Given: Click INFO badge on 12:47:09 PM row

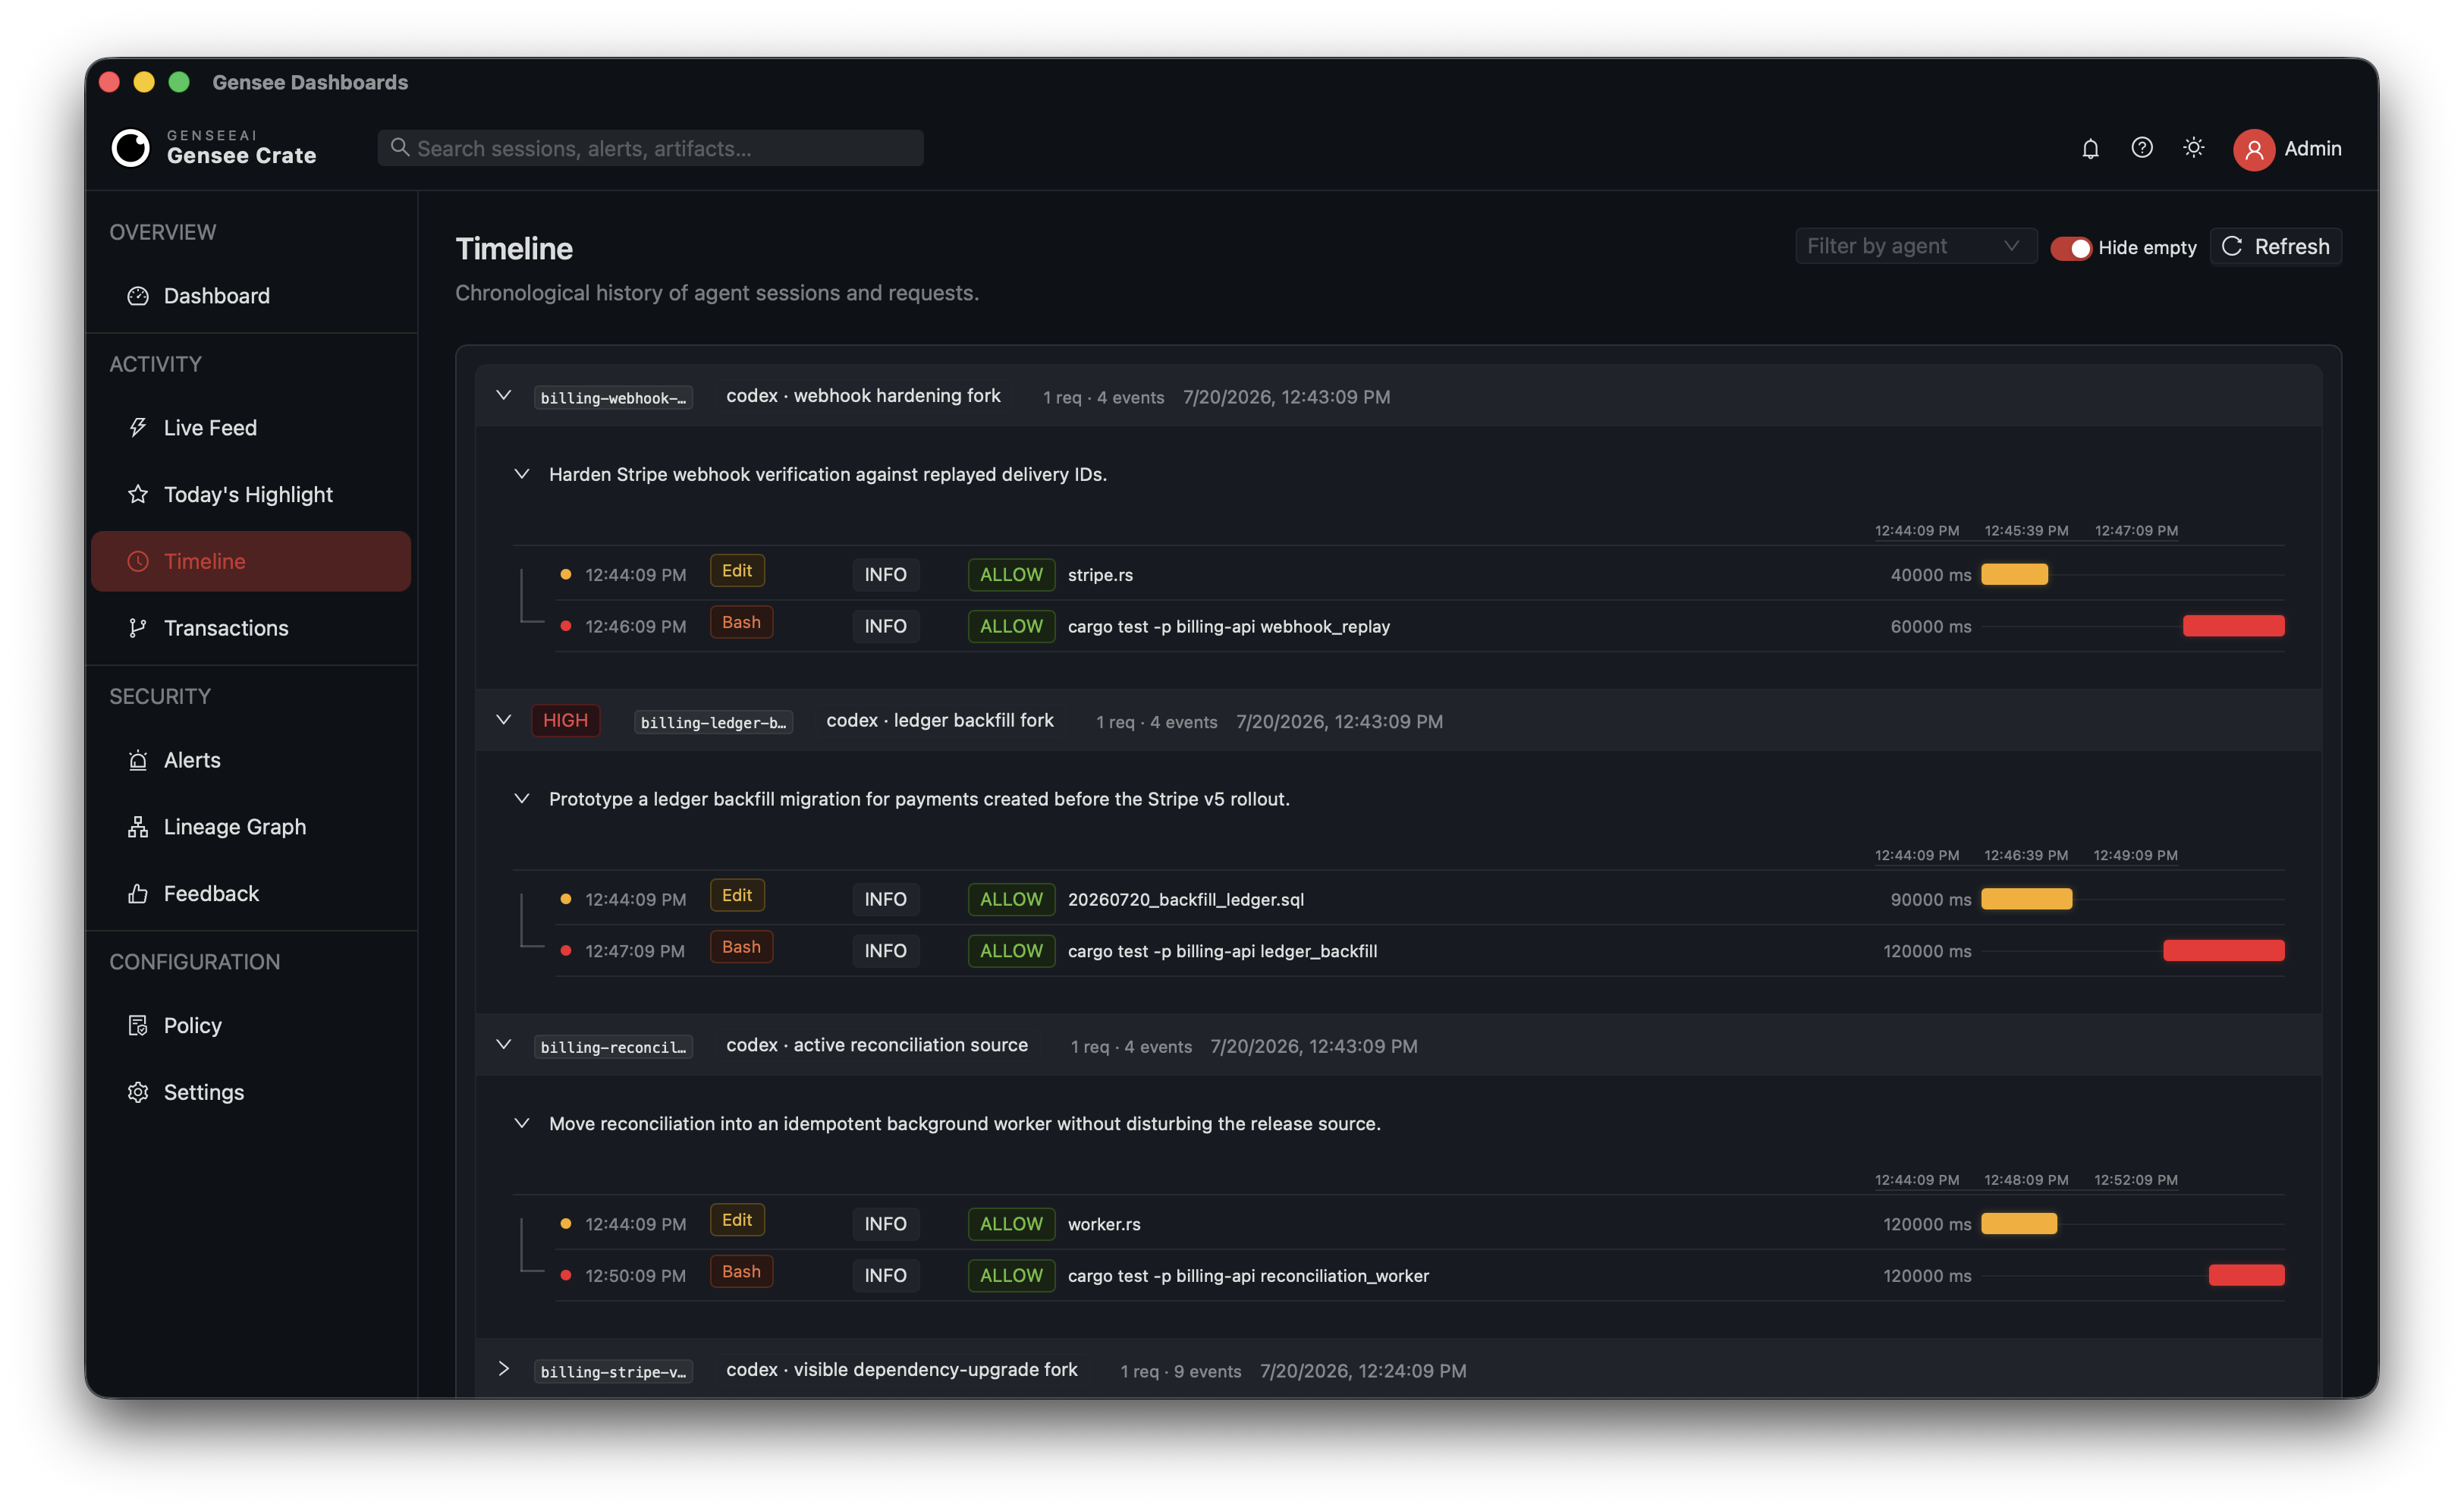Looking at the screenshot, I should coord(885,951).
